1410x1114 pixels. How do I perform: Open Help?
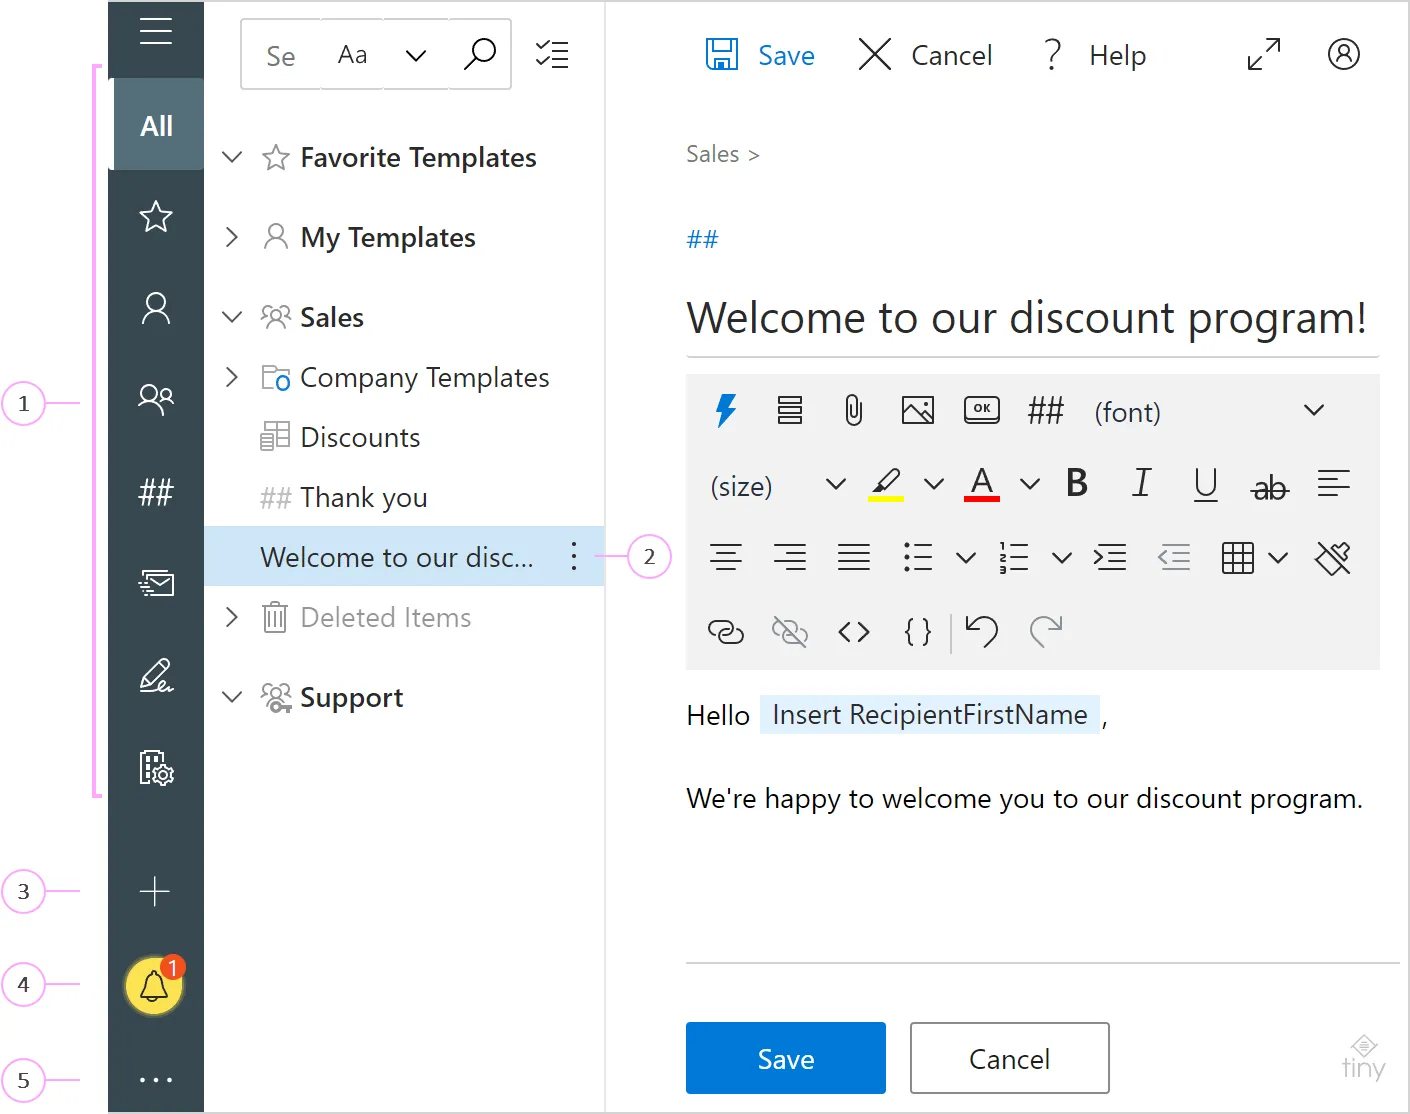click(1093, 55)
